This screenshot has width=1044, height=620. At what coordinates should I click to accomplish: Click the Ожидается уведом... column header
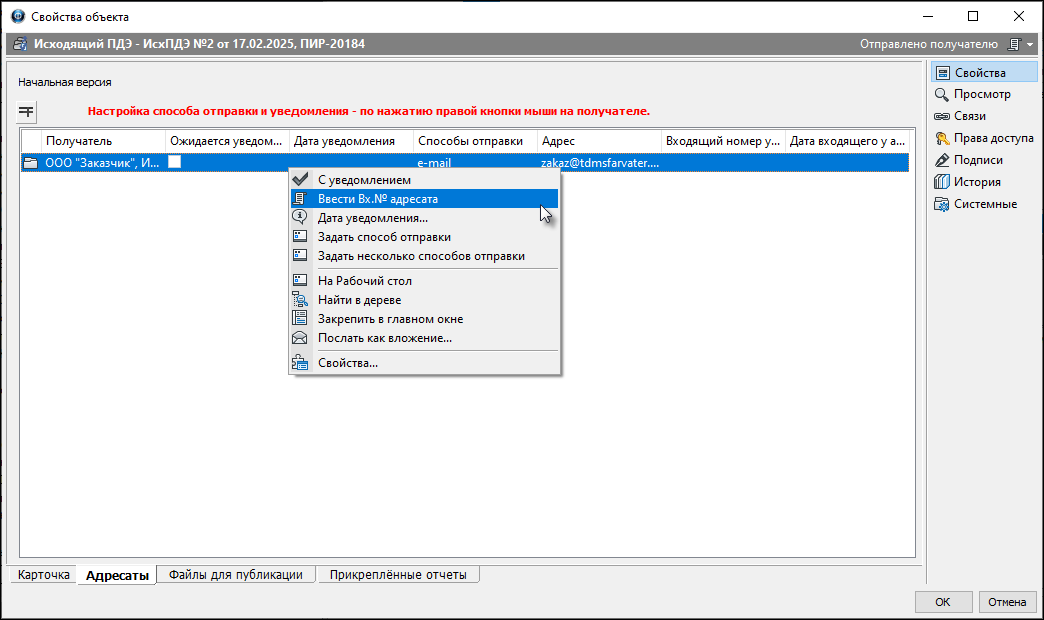point(227,141)
